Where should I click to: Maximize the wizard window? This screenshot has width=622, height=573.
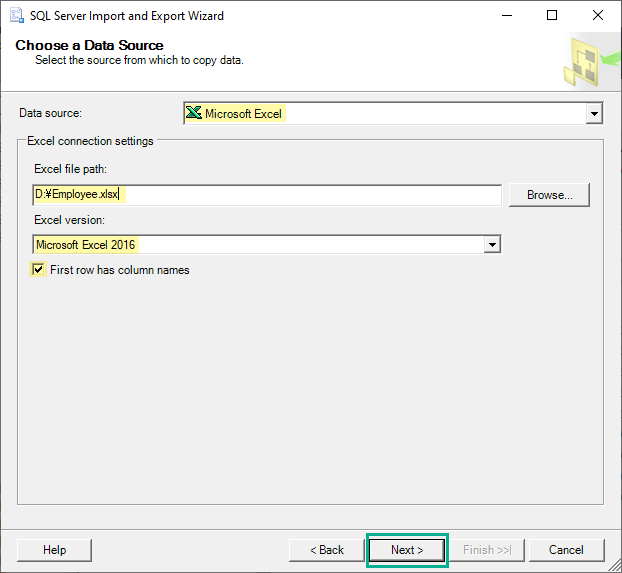pyautogui.click(x=552, y=15)
